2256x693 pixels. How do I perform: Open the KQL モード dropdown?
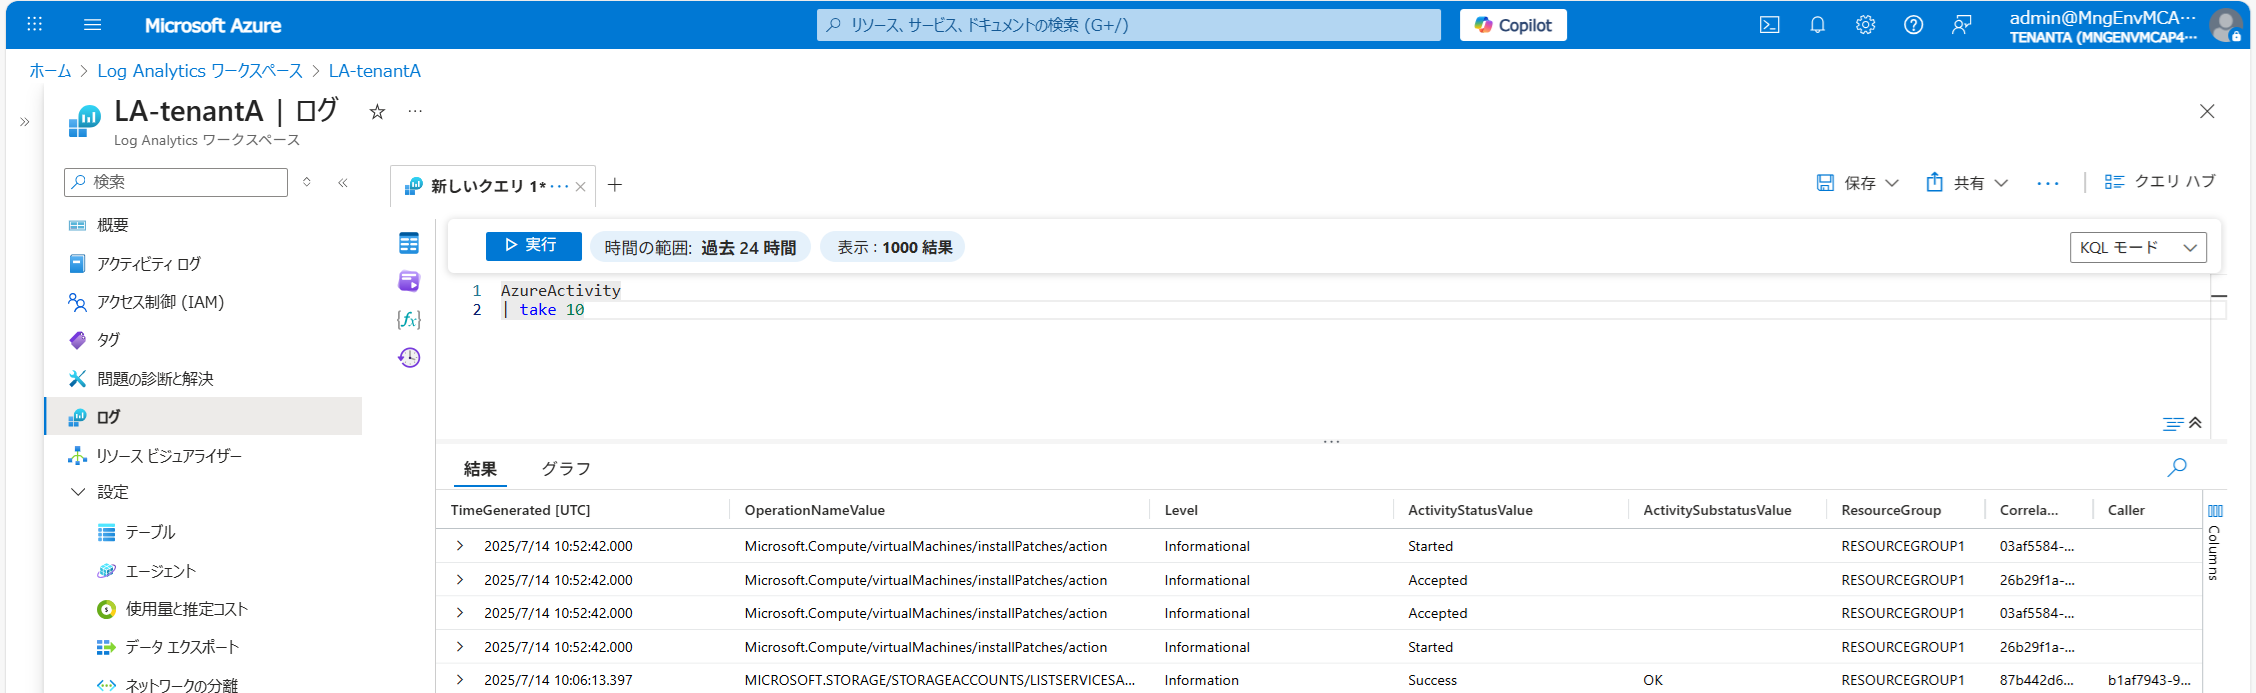pyautogui.click(x=2138, y=247)
